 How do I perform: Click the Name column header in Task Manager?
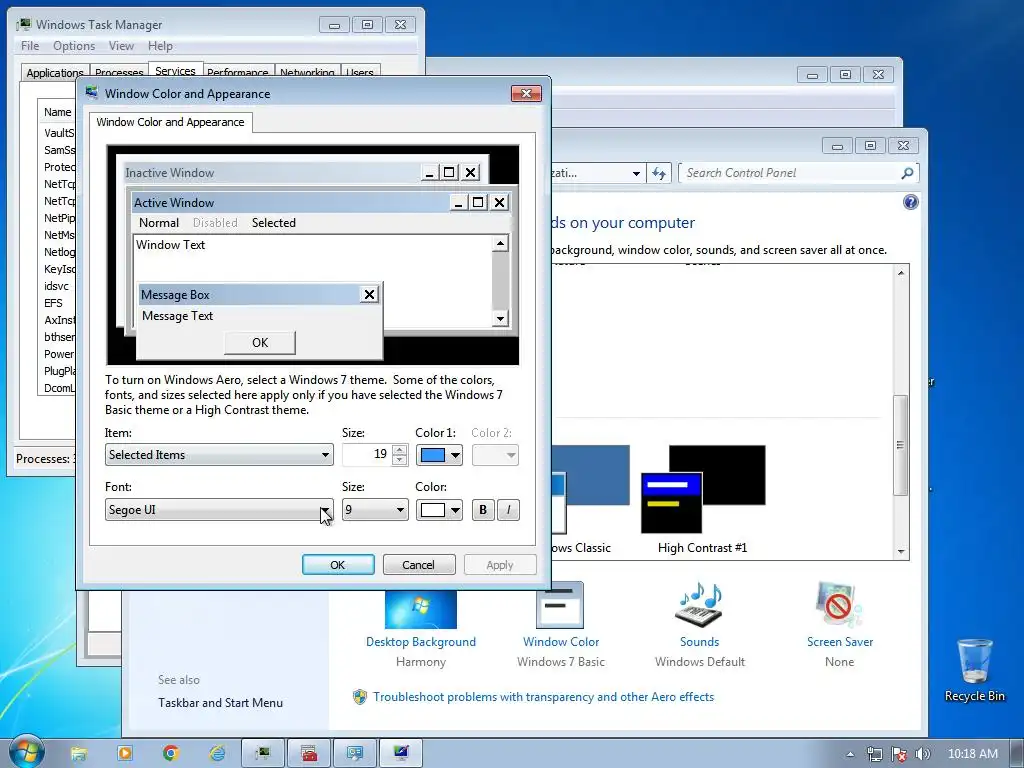[x=57, y=112]
